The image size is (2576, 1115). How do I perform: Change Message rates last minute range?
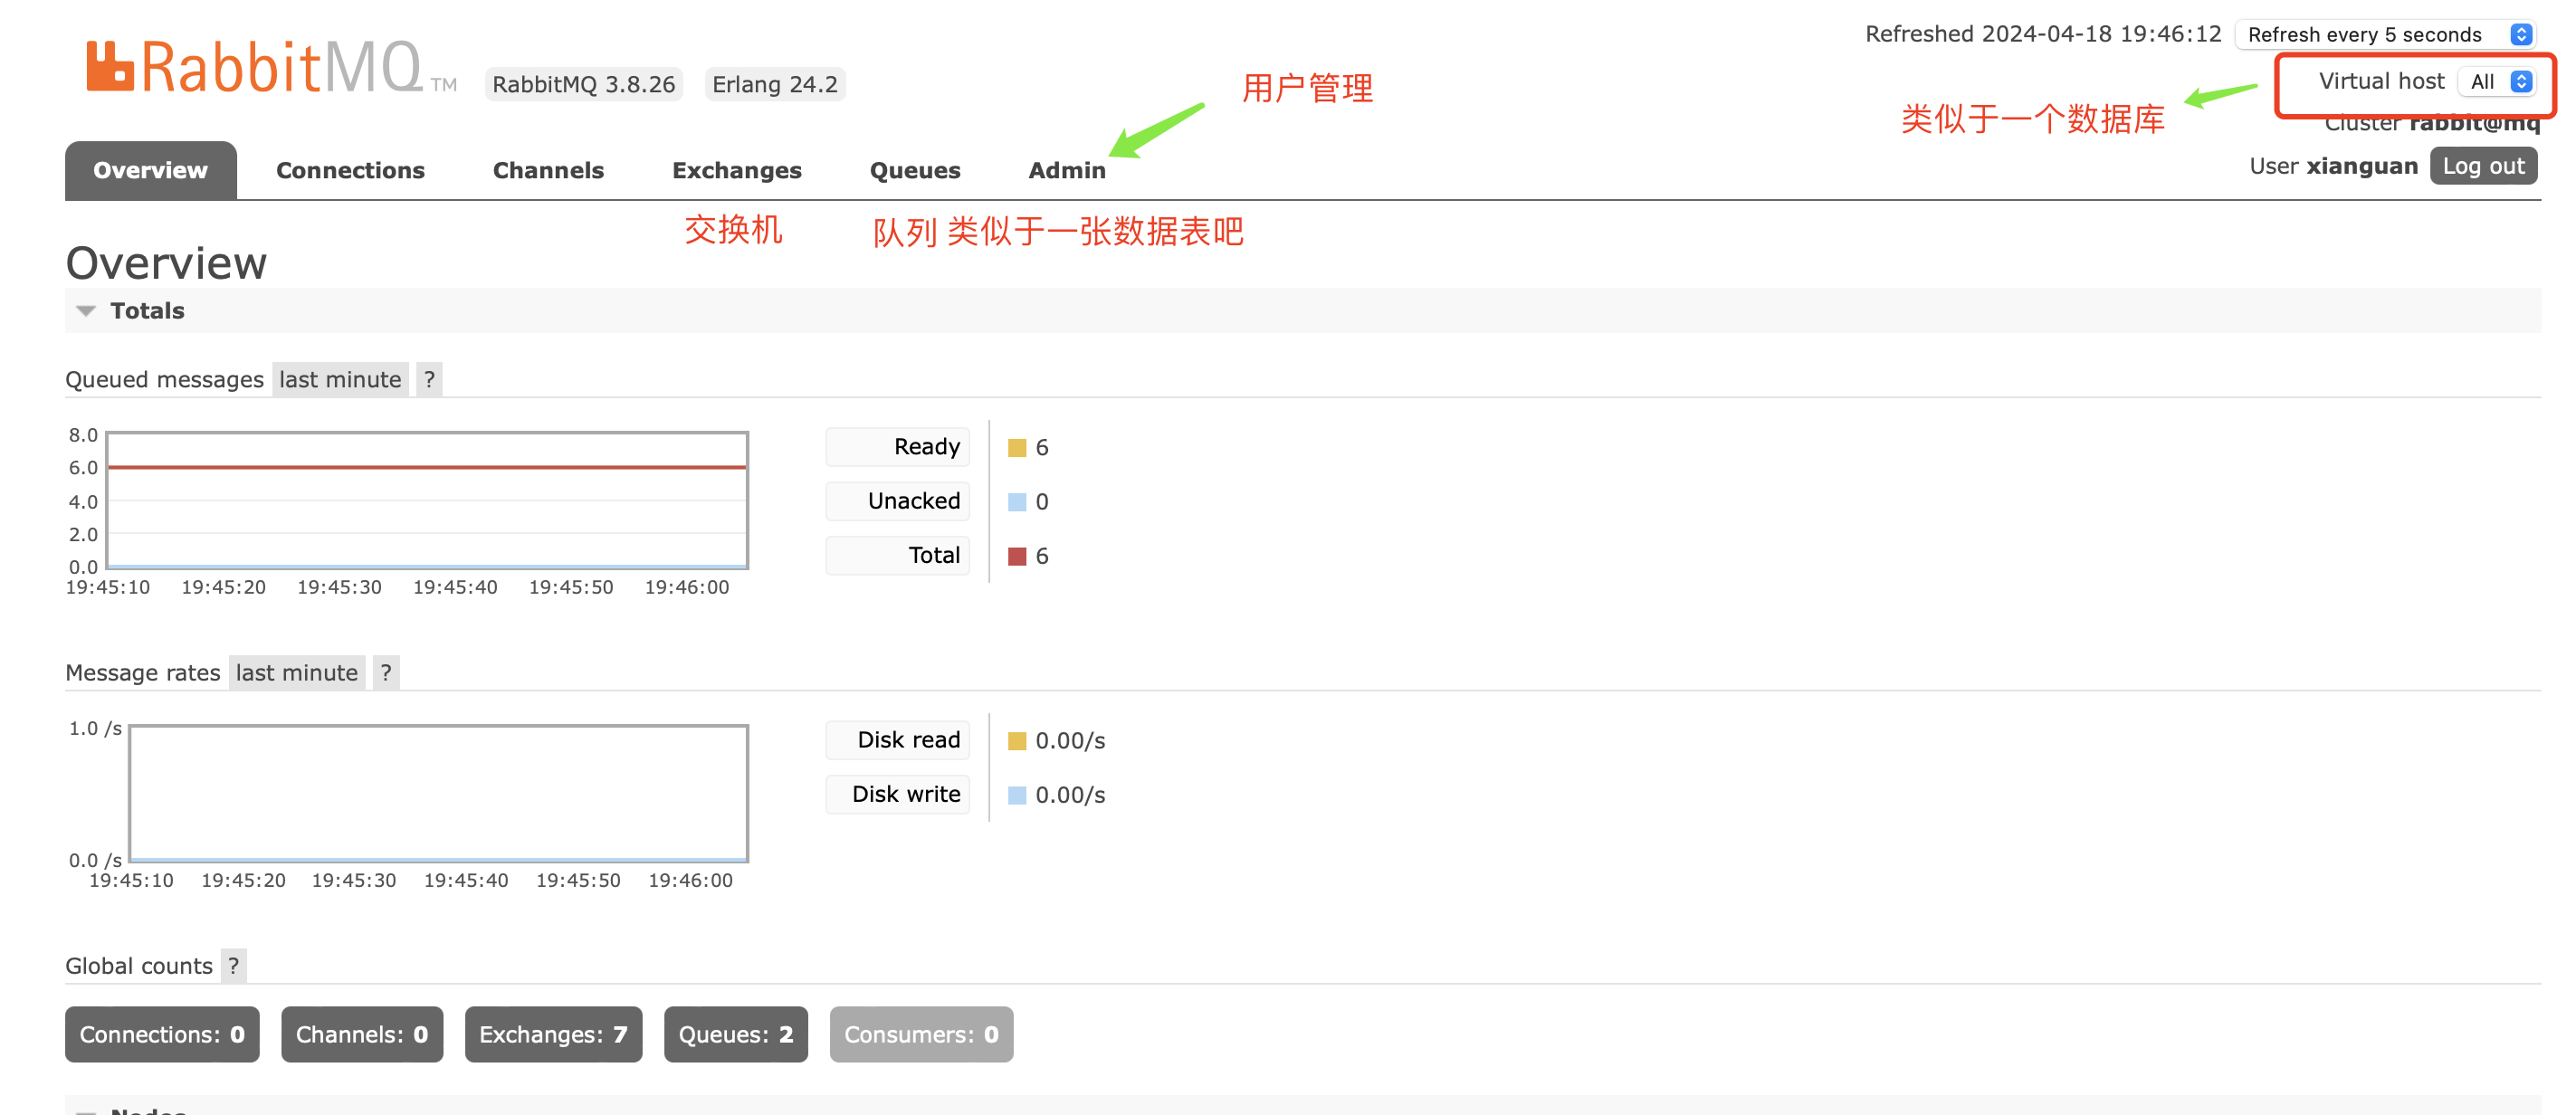click(296, 673)
